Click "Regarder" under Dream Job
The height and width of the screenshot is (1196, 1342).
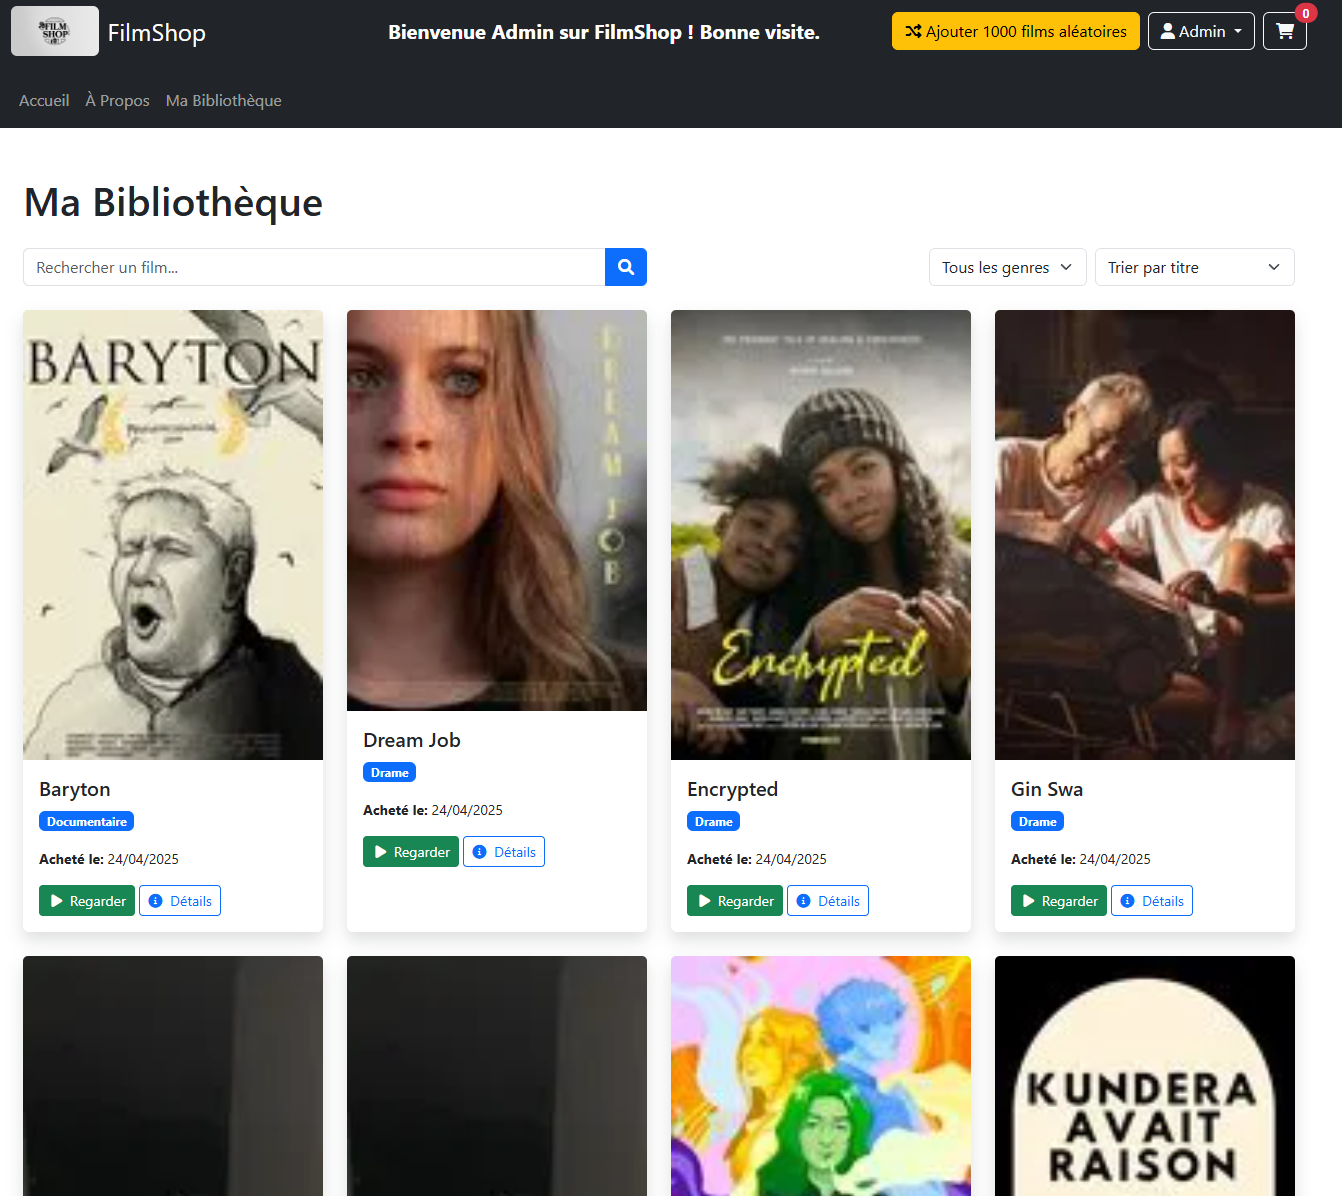coord(410,851)
